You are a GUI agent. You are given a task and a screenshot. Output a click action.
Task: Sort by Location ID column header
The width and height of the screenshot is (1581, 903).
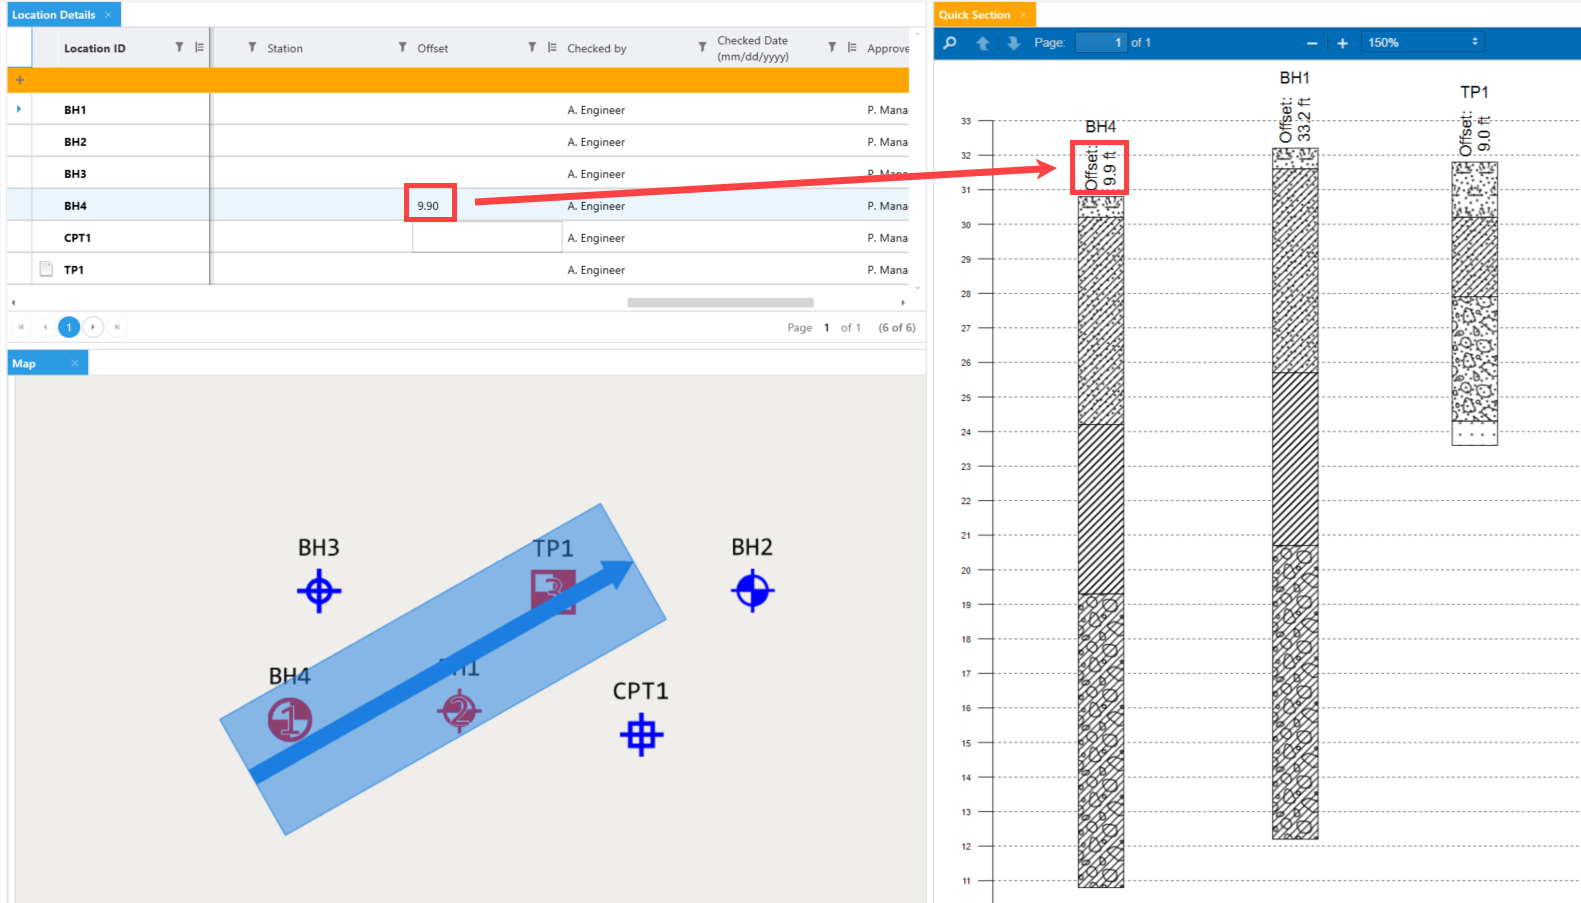(x=95, y=48)
